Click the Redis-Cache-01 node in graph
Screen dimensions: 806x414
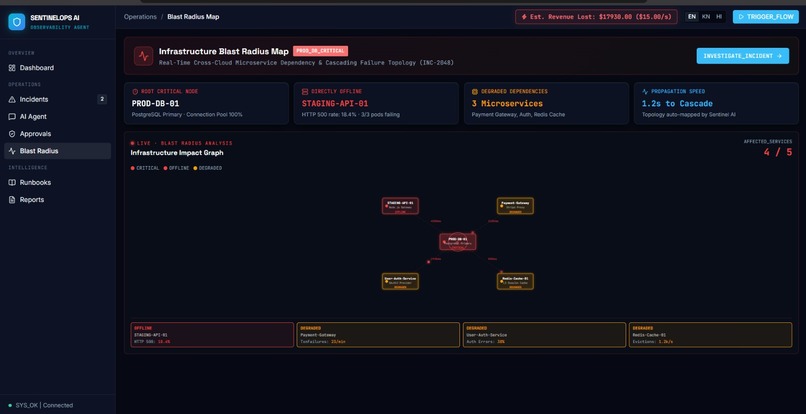(x=515, y=281)
